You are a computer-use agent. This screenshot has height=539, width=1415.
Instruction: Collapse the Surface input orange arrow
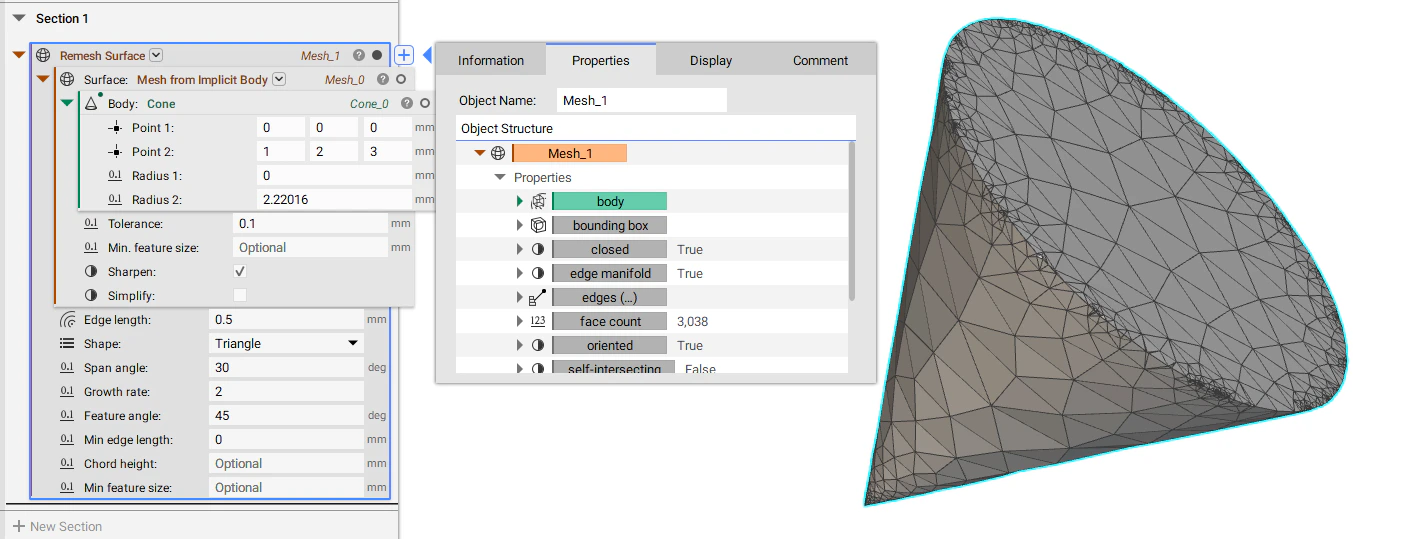(x=43, y=80)
